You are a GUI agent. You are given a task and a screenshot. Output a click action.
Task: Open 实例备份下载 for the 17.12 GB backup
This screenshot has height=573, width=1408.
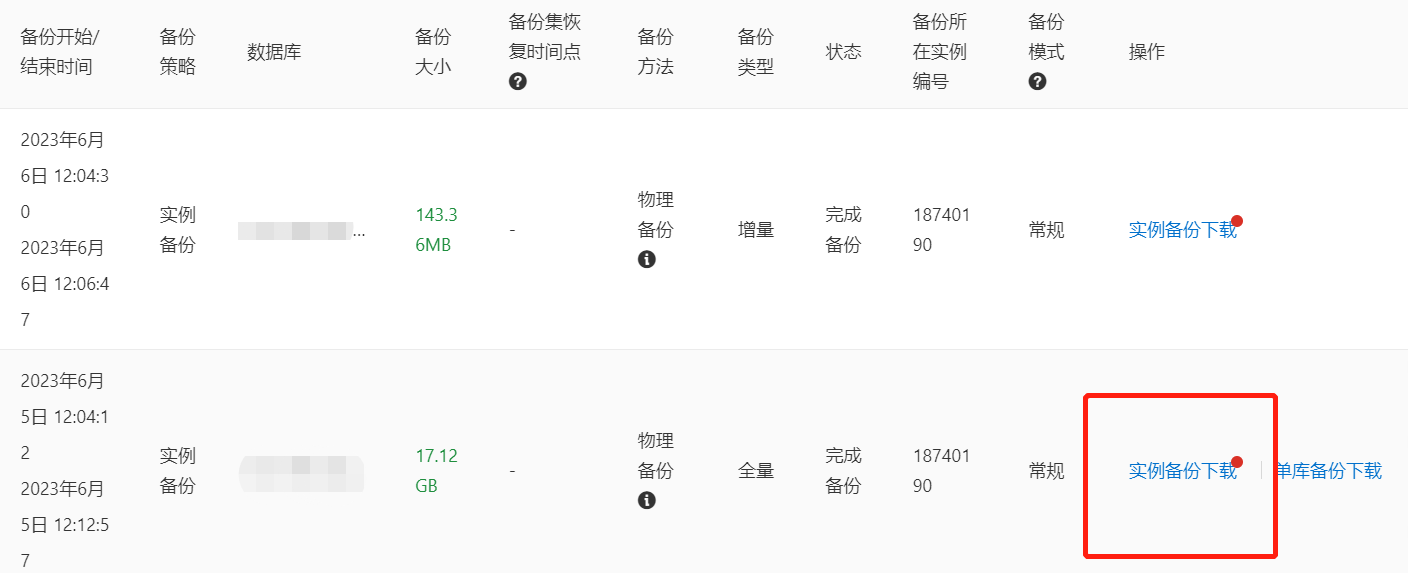tap(1182, 471)
